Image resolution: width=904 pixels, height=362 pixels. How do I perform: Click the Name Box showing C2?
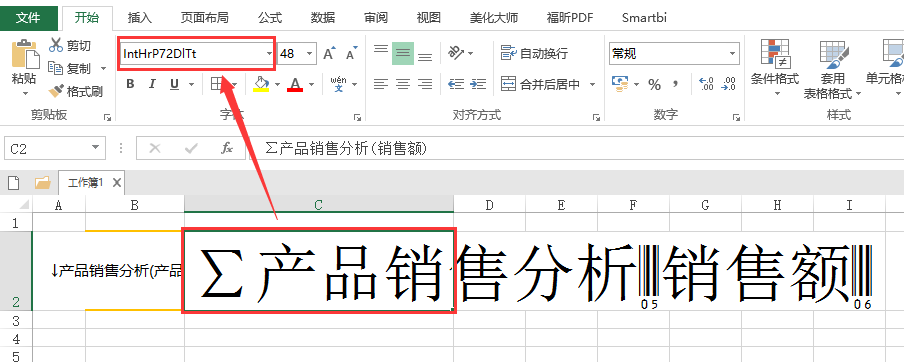(54, 149)
